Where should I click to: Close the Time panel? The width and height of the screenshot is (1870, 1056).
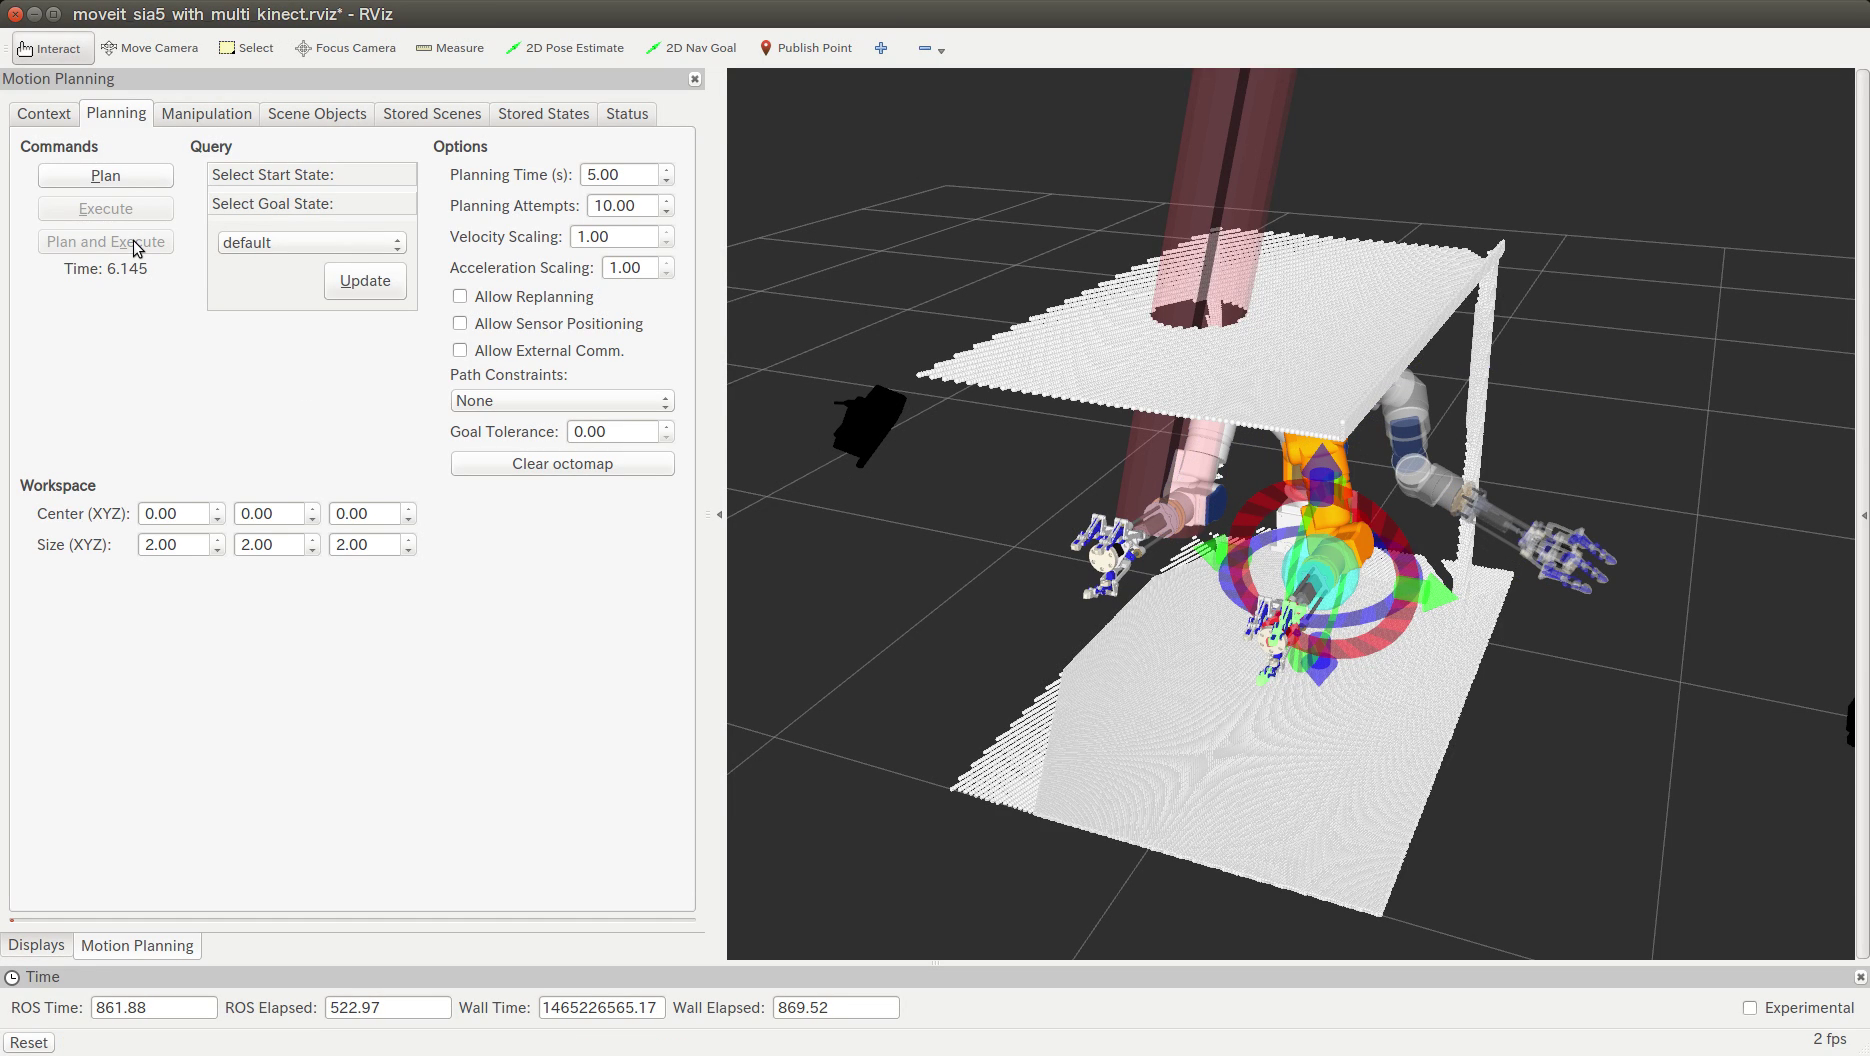[1860, 977]
